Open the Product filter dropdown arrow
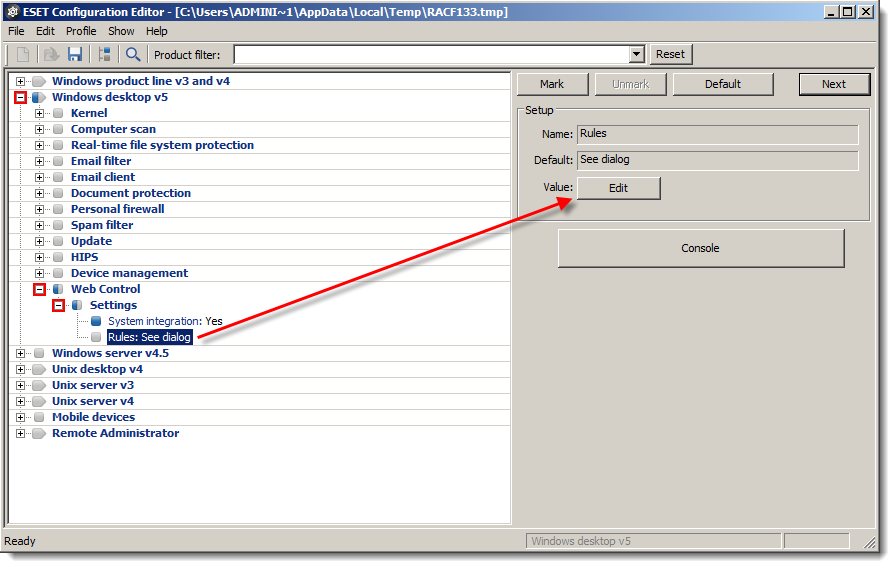 [637, 54]
